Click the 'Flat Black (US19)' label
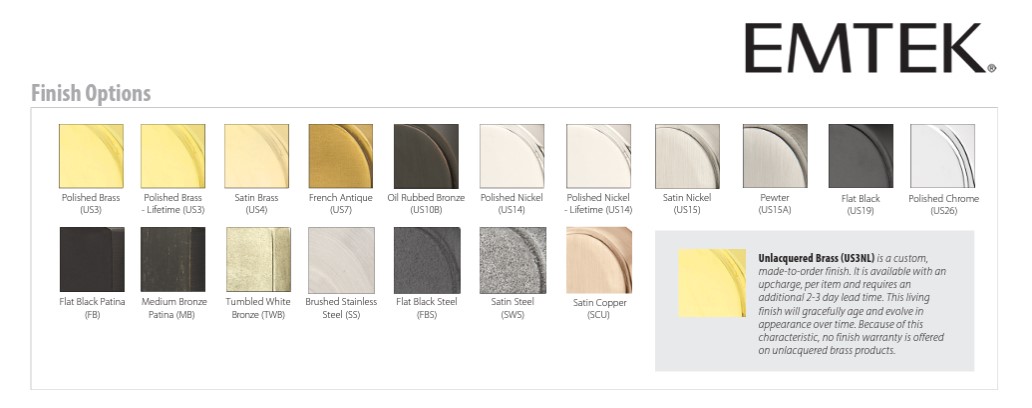The width and height of the screenshot is (1032, 408). point(861,205)
